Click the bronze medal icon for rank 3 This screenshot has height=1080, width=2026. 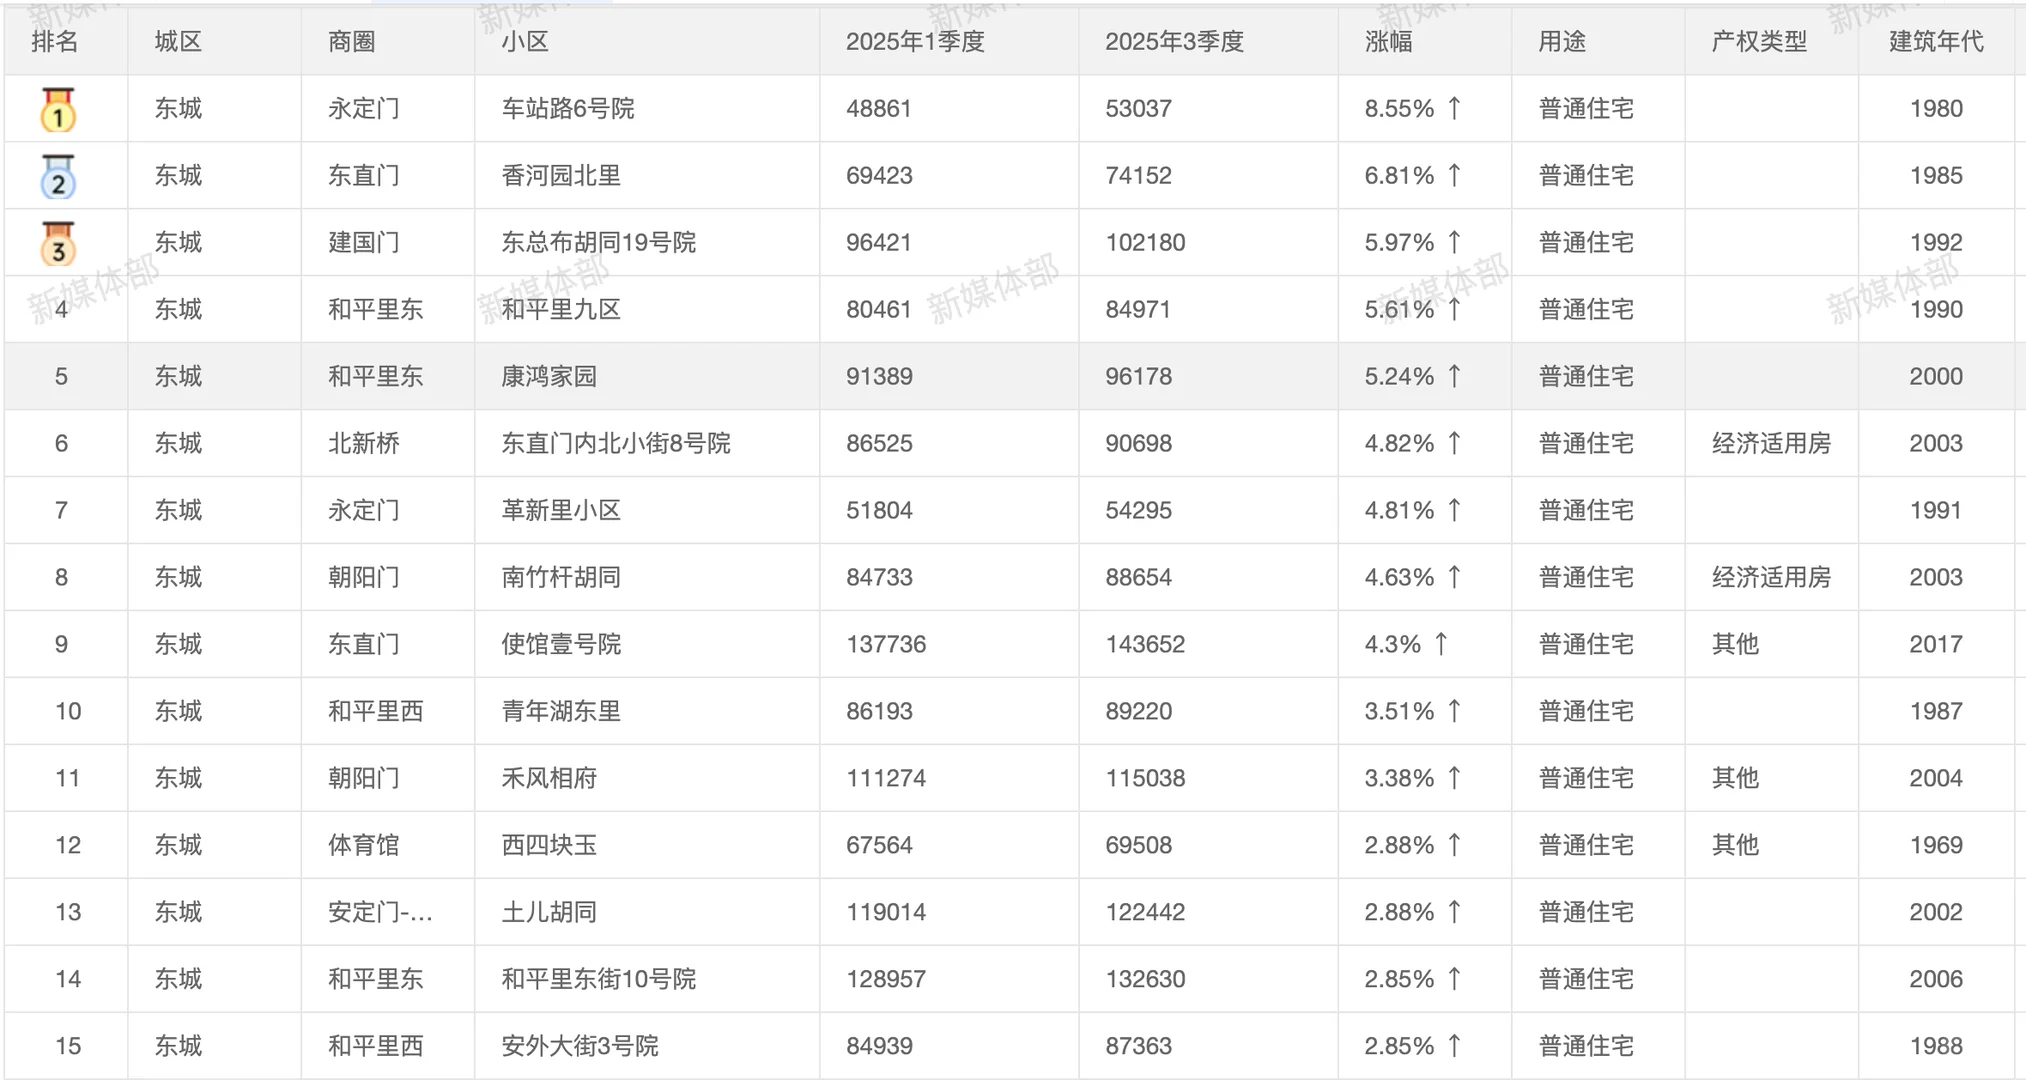click(x=59, y=243)
